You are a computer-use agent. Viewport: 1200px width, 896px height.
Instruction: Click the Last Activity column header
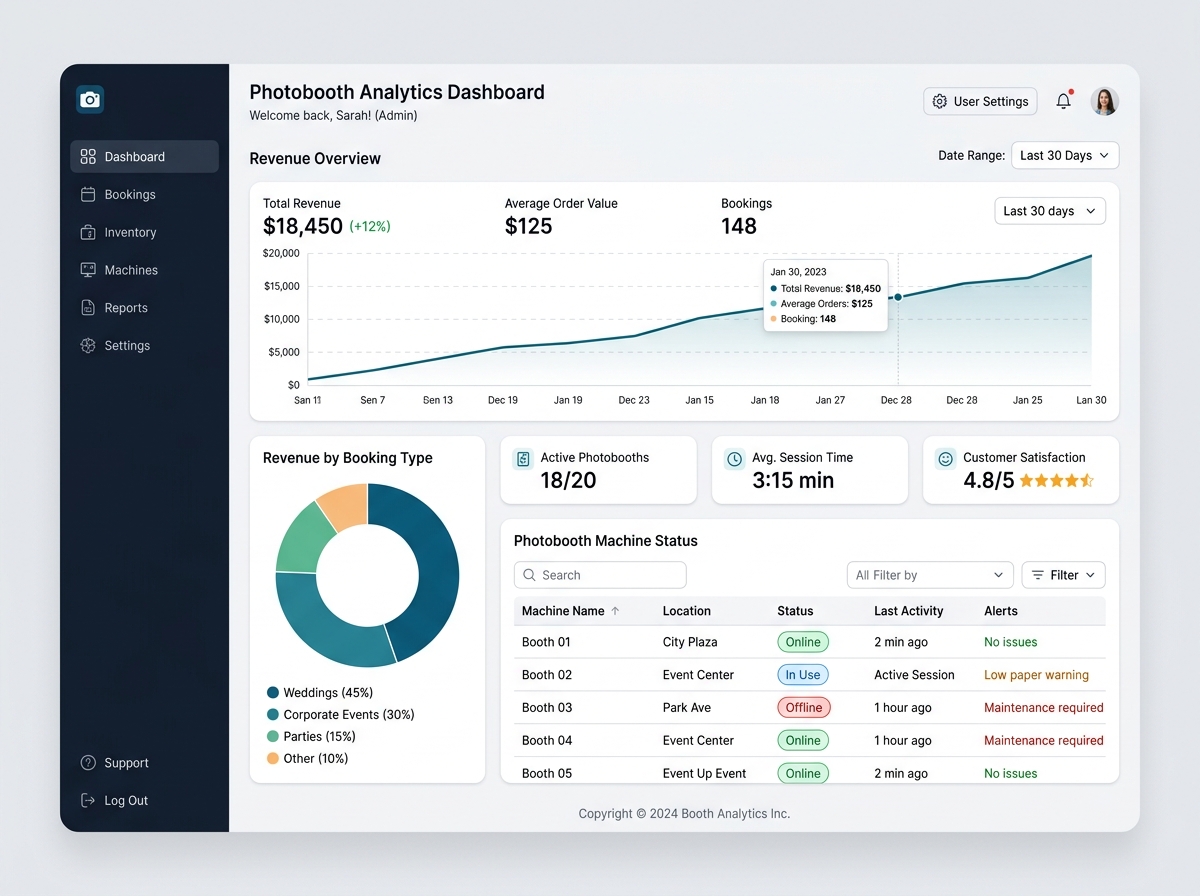coord(908,611)
